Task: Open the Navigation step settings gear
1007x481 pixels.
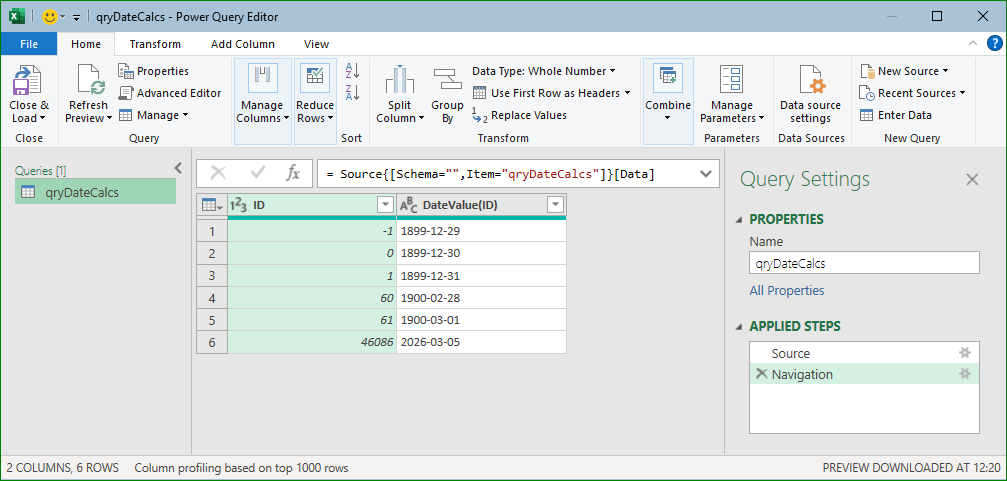Action: pos(964,374)
